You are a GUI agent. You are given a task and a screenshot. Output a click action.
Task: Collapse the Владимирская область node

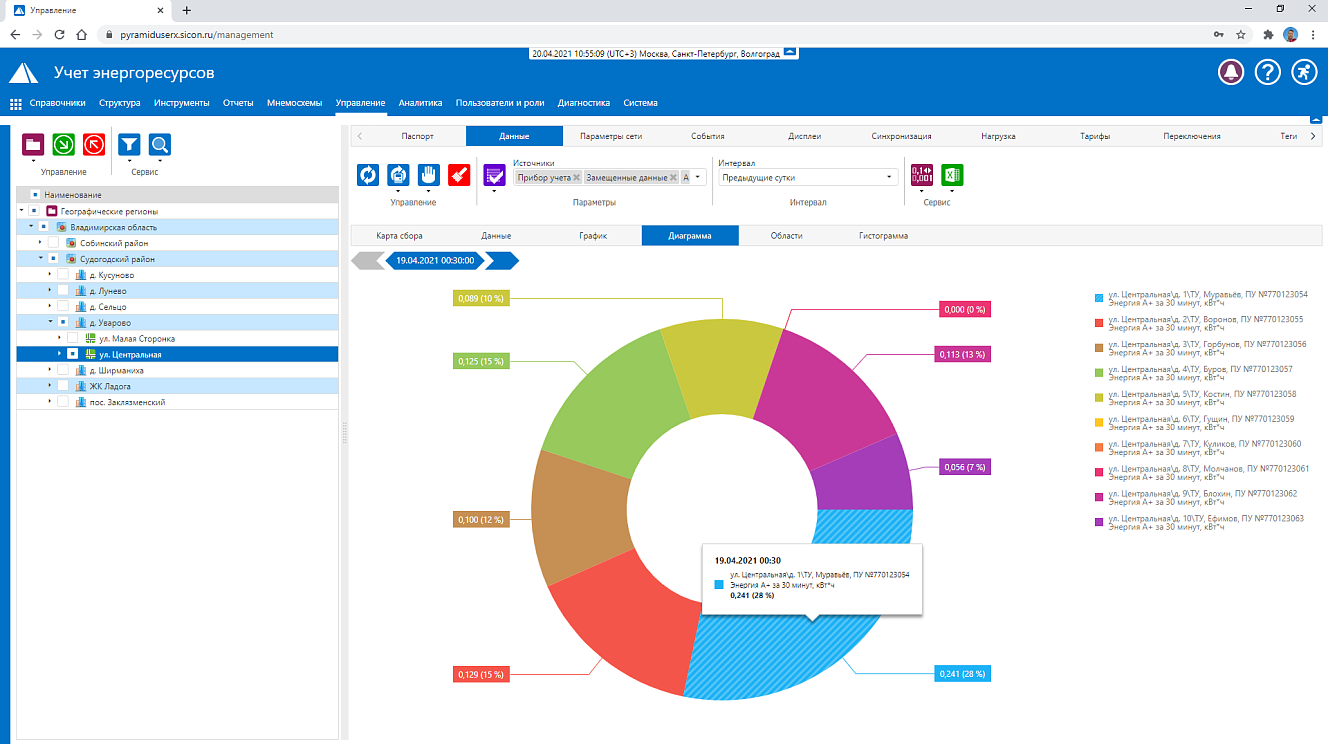point(31,227)
